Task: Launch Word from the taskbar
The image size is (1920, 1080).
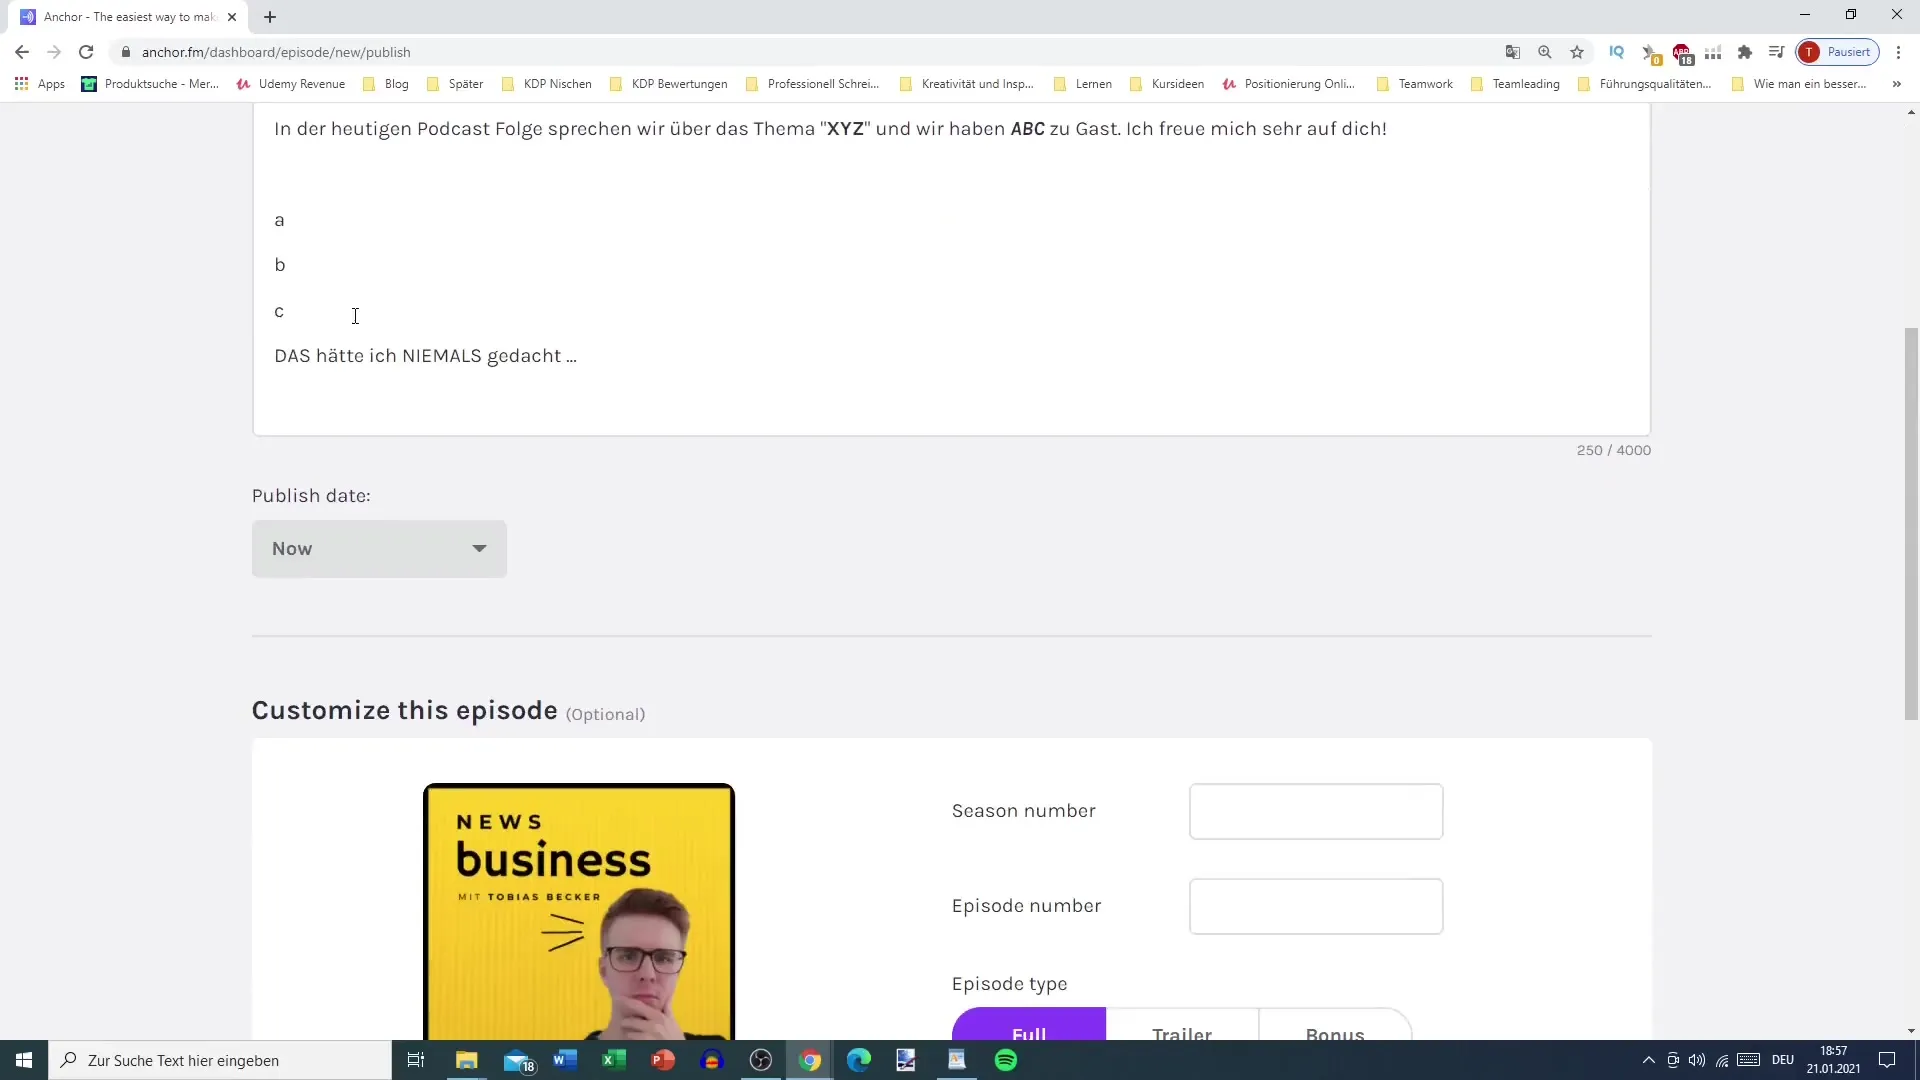Action: (565, 1060)
